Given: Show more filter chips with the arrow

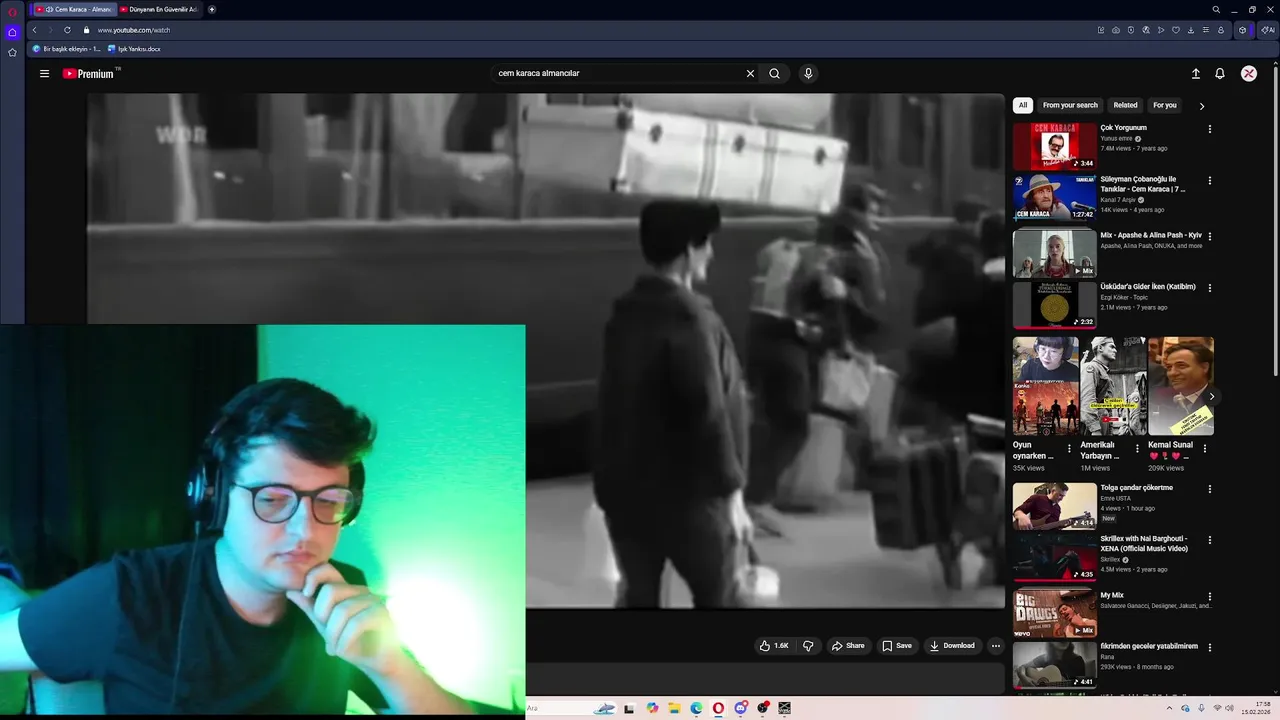Looking at the screenshot, I should pyautogui.click(x=1201, y=105).
